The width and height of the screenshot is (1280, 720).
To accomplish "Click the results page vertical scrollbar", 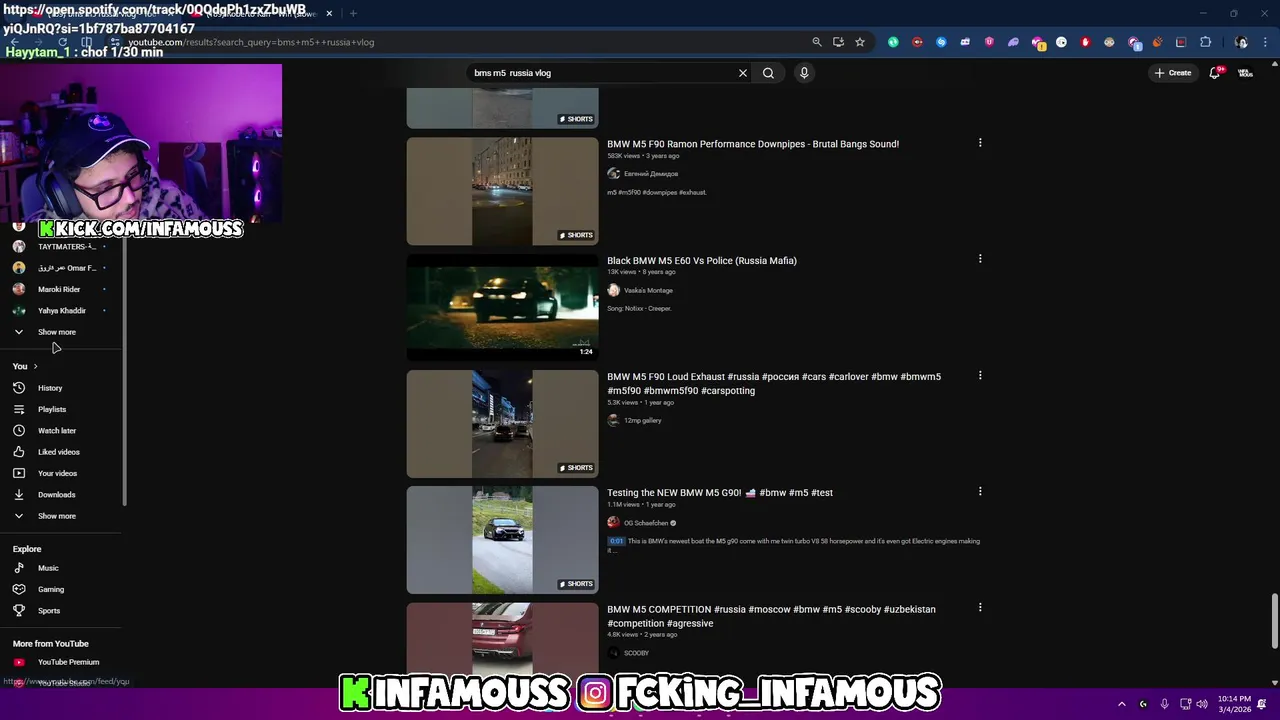I will (x=1274, y=621).
